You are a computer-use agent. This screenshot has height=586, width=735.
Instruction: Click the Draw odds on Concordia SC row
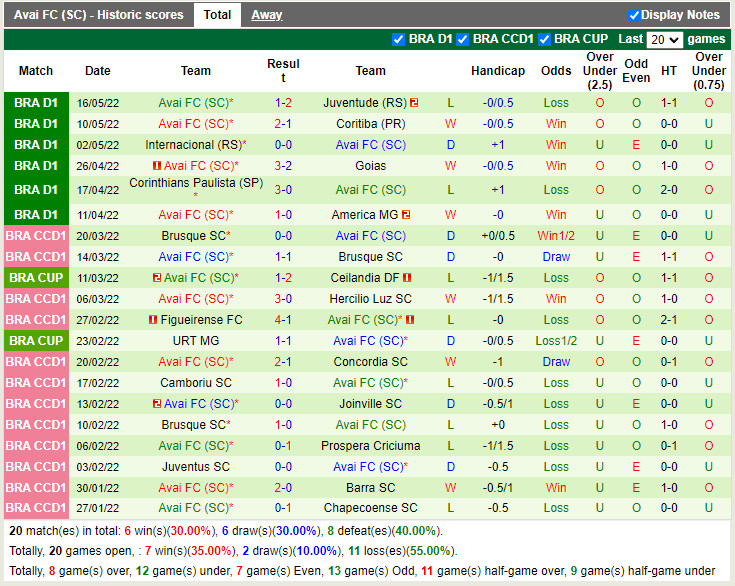556,362
